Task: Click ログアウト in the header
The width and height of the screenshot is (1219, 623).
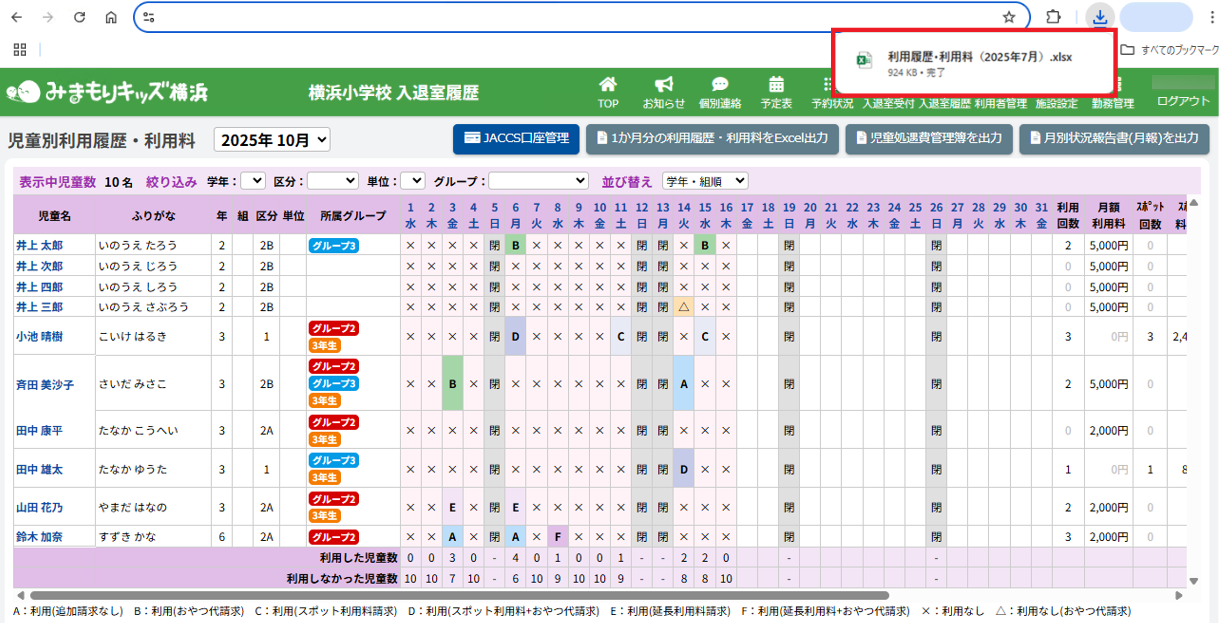Action: [x=1183, y=101]
